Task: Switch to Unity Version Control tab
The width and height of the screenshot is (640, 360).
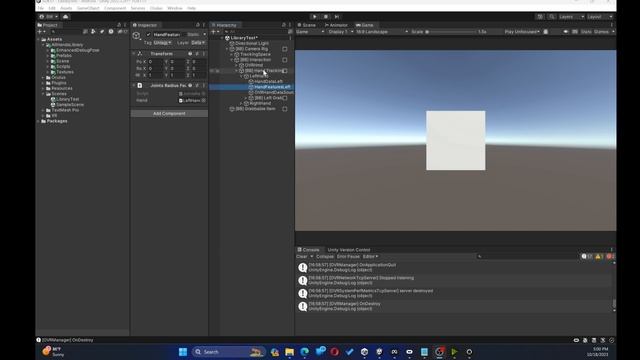Action: coord(349,250)
